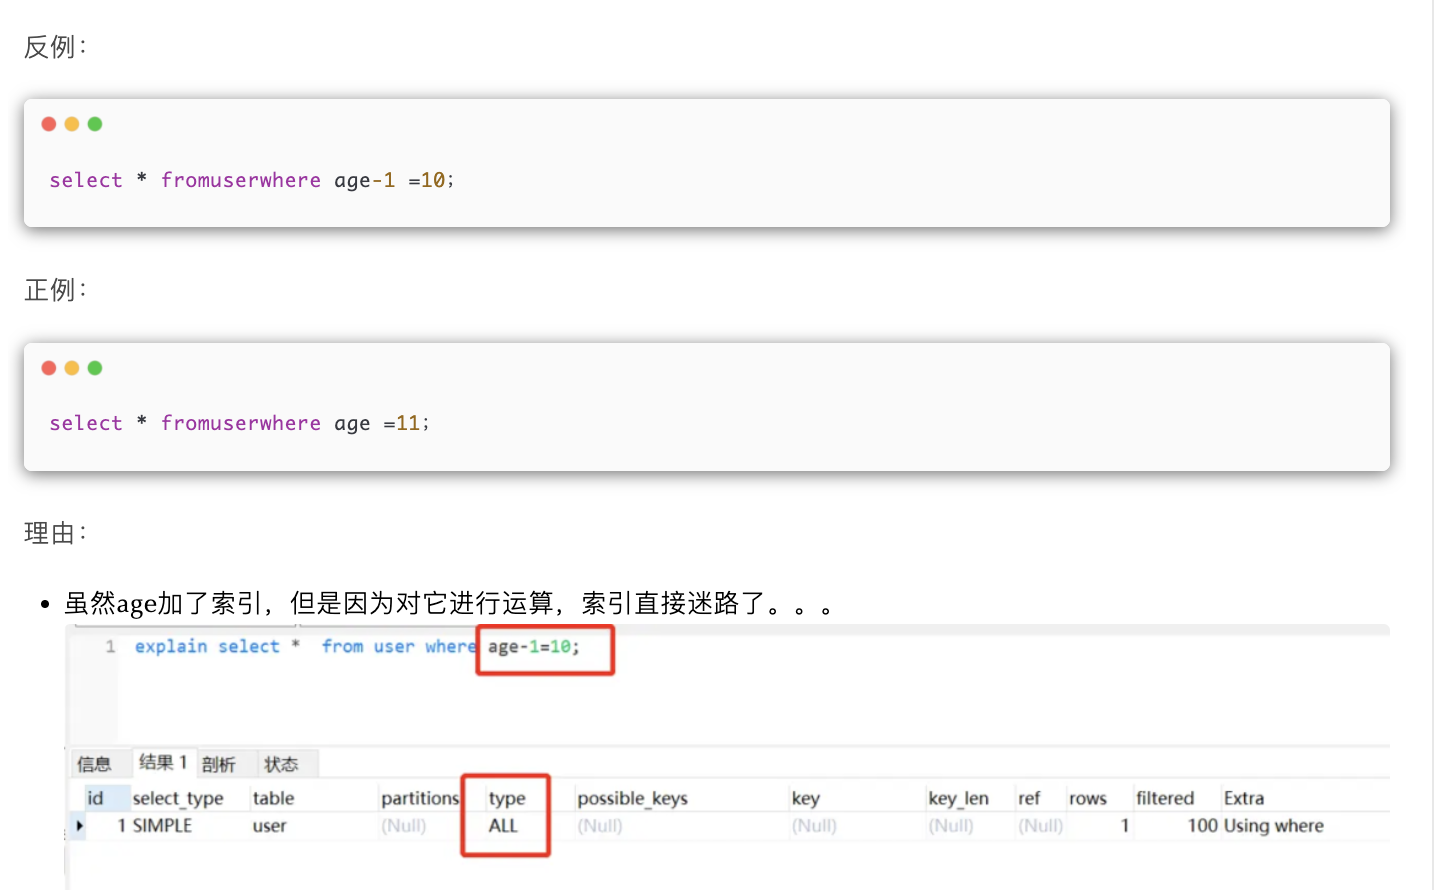Click the Extra column header
The image size is (1434, 890).
coord(1244,798)
